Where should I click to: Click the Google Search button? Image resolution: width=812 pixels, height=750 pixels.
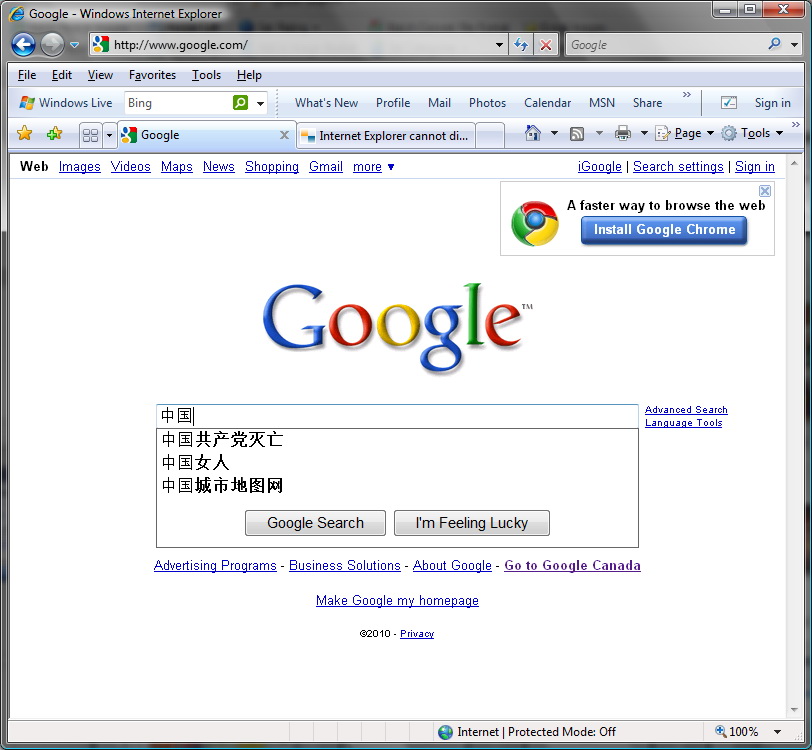pyautogui.click(x=315, y=523)
